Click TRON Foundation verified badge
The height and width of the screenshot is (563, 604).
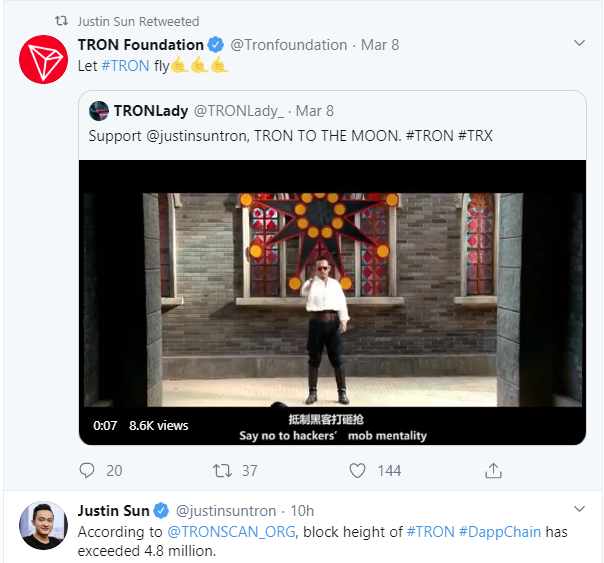tap(215, 45)
